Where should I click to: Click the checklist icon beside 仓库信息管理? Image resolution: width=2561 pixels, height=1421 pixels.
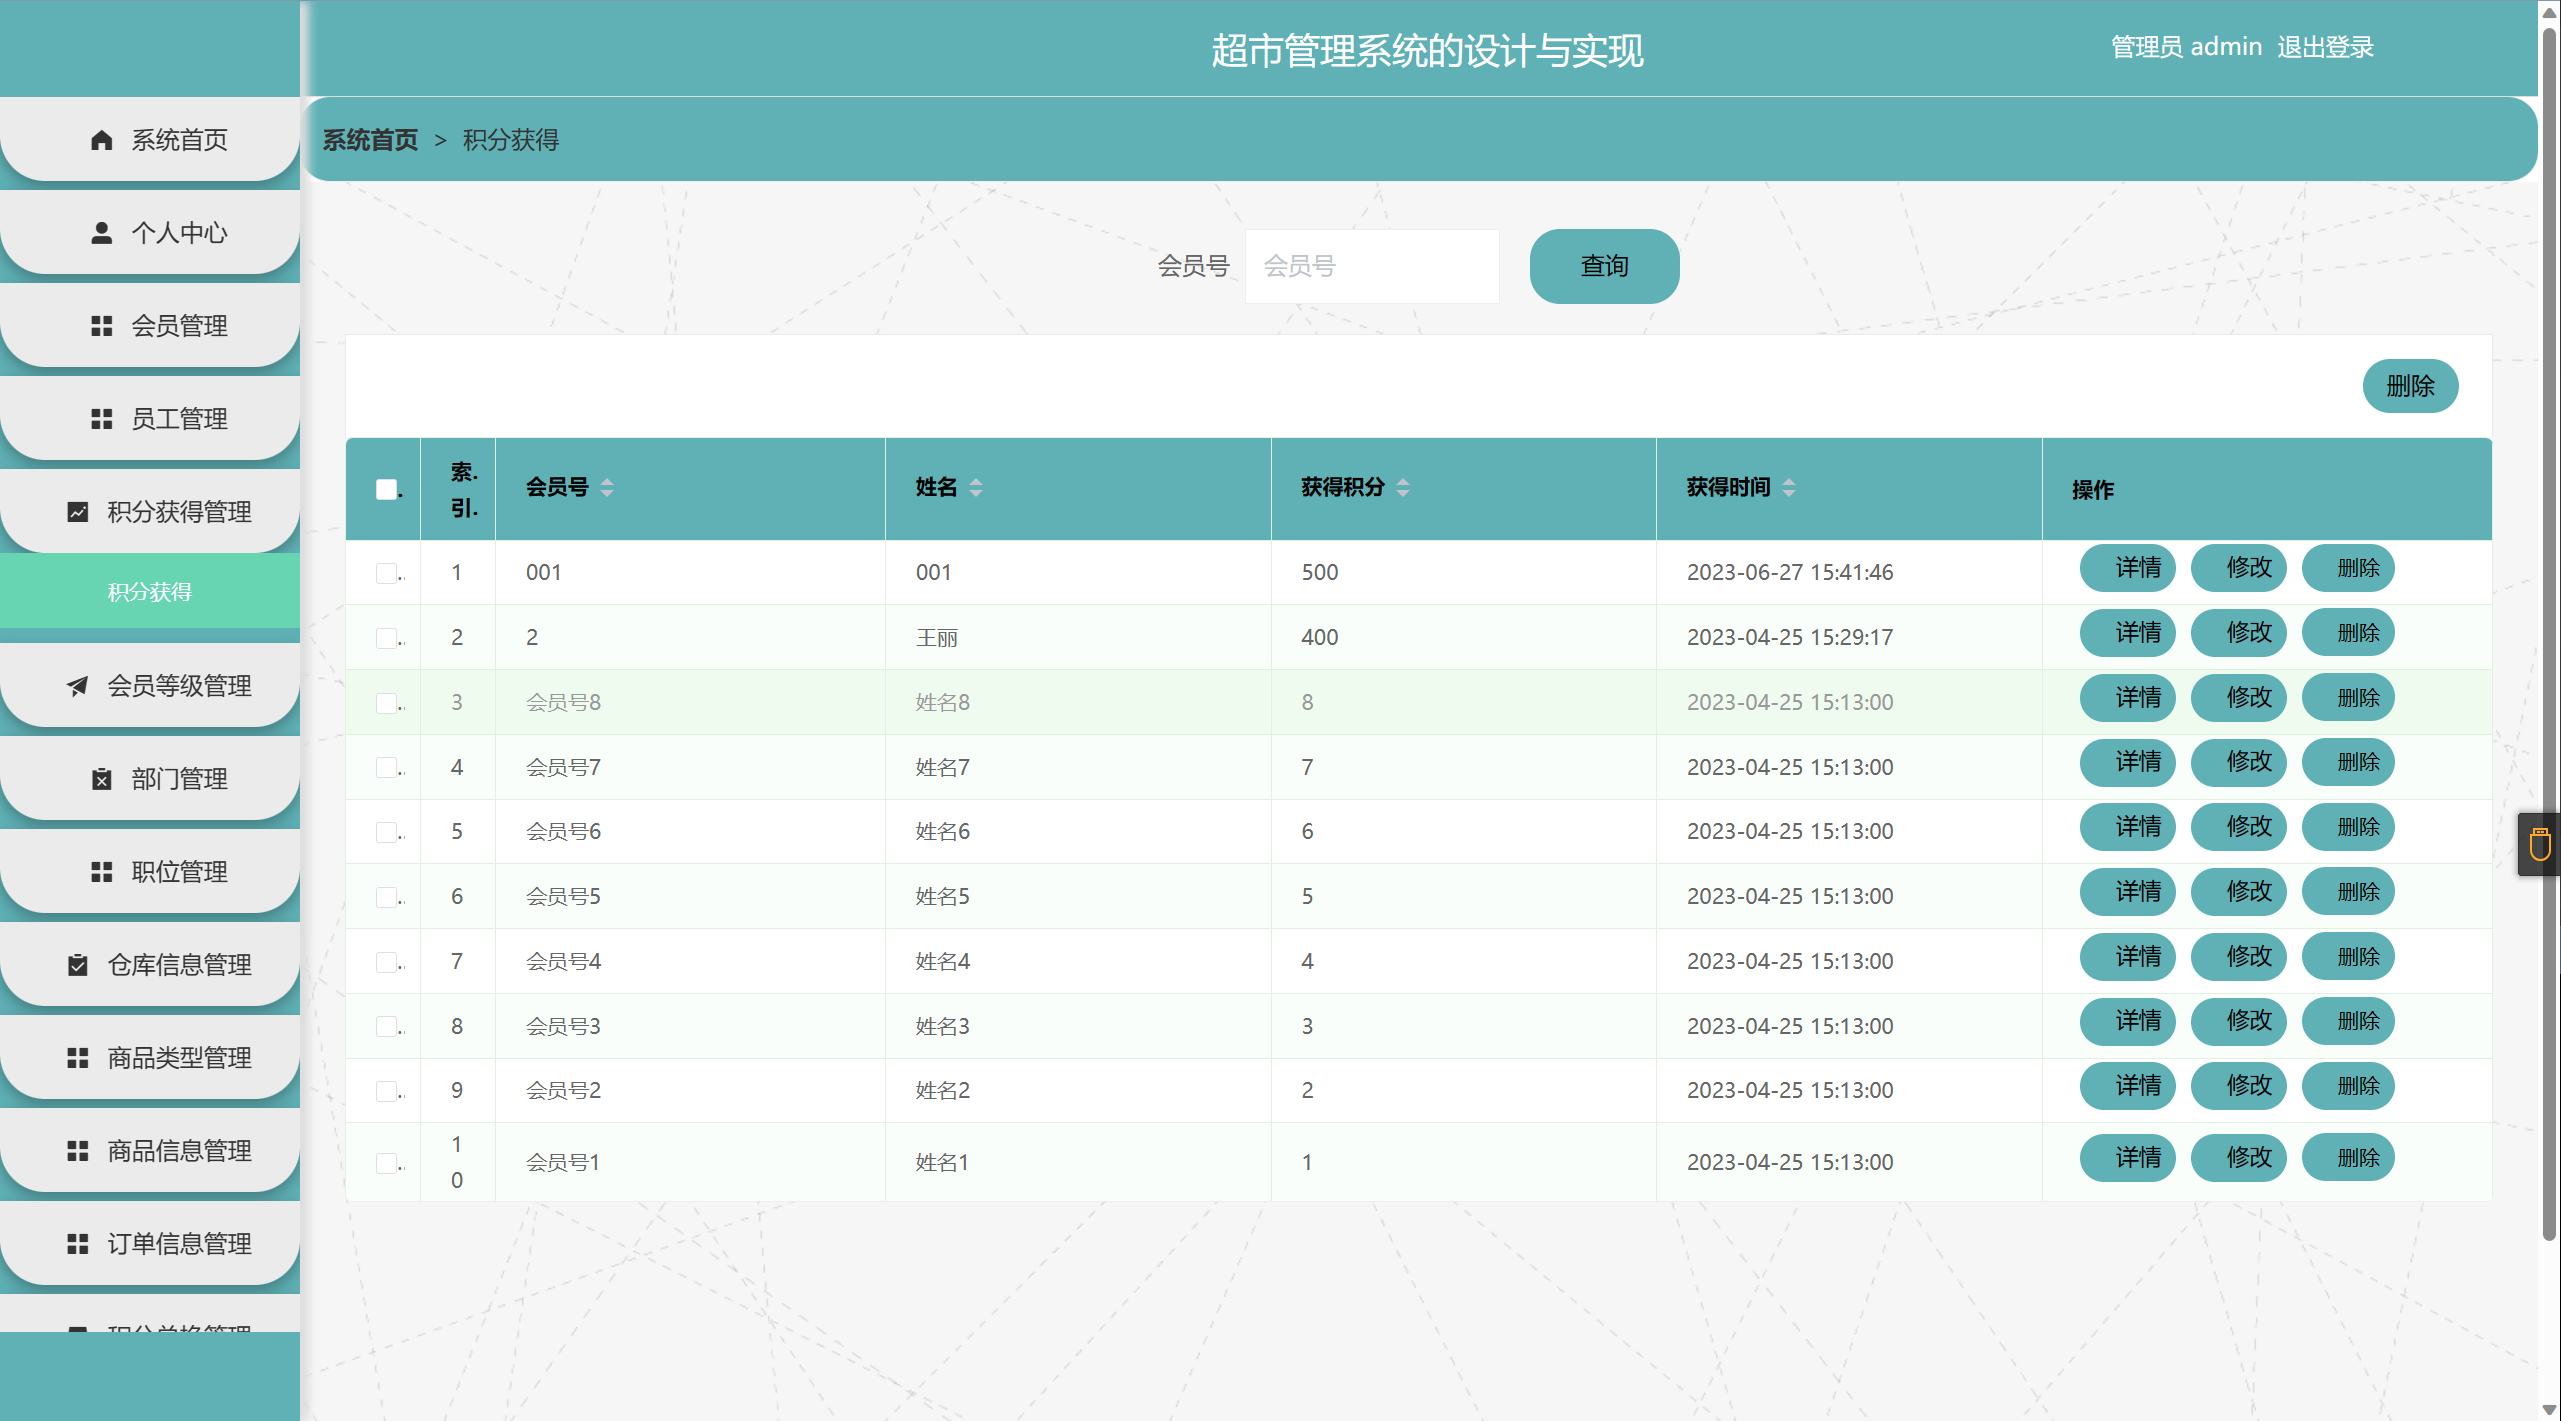[x=77, y=965]
